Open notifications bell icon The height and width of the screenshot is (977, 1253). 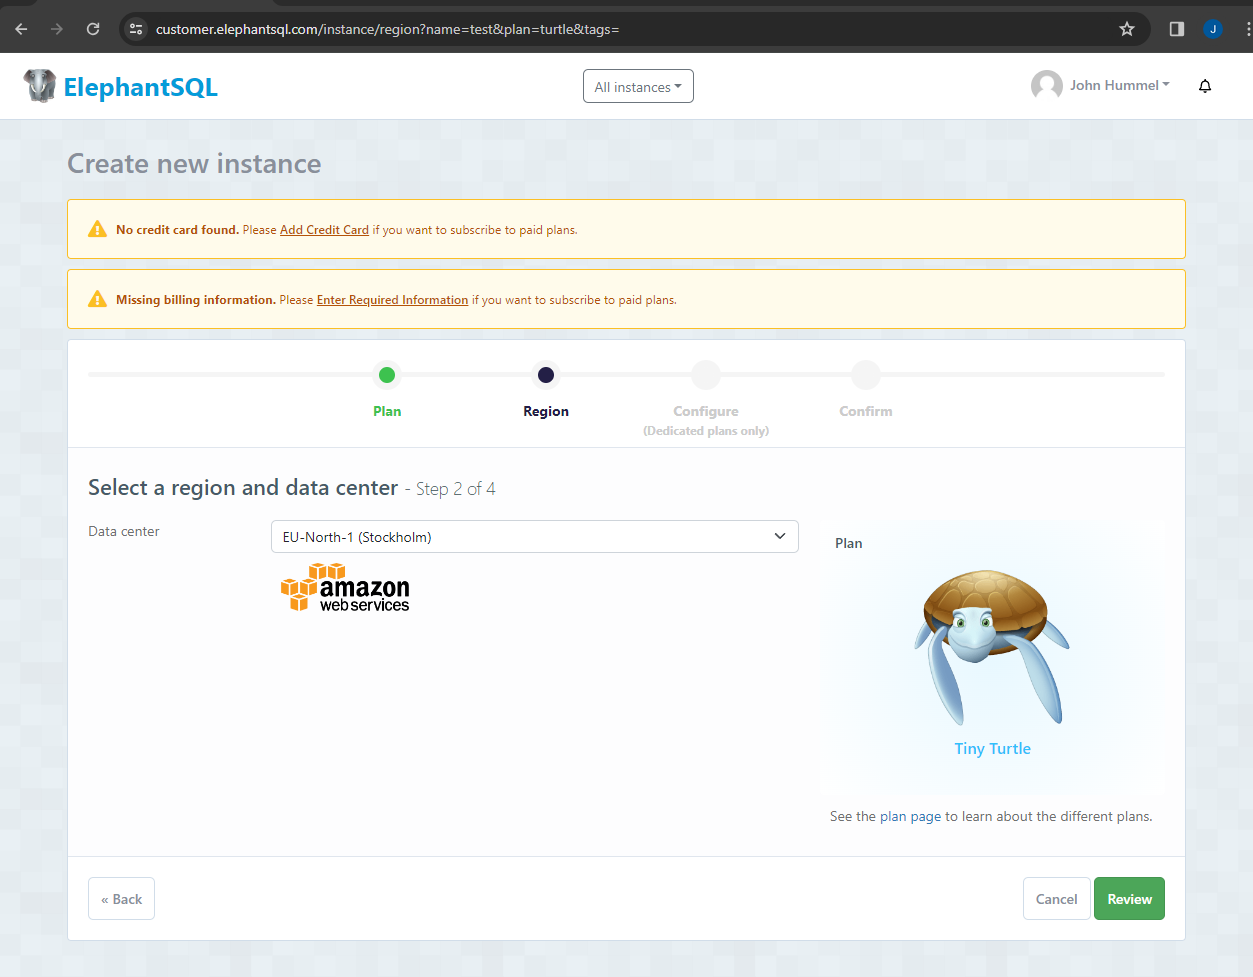(x=1205, y=86)
